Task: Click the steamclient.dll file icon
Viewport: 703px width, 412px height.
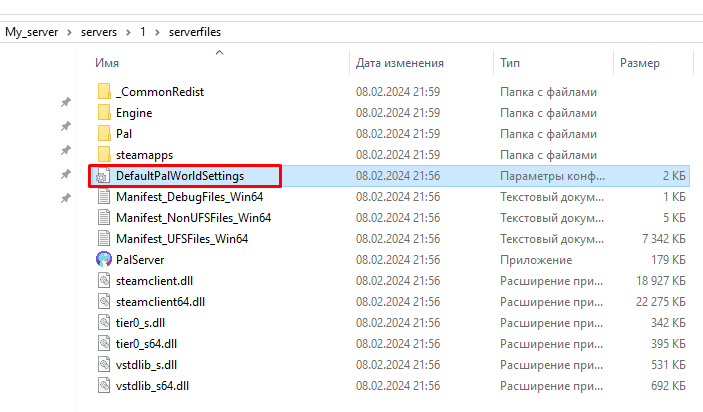Action: [104, 281]
